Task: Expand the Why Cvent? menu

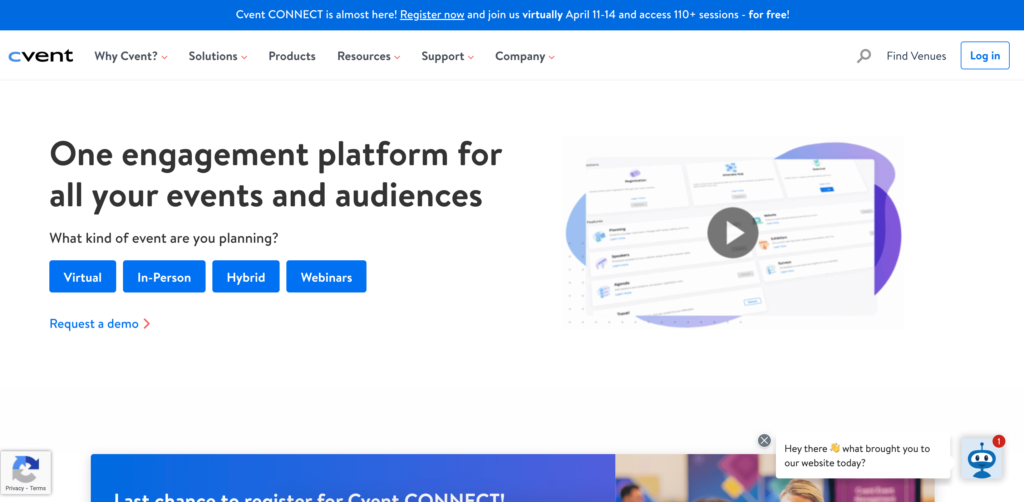Action: point(131,56)
